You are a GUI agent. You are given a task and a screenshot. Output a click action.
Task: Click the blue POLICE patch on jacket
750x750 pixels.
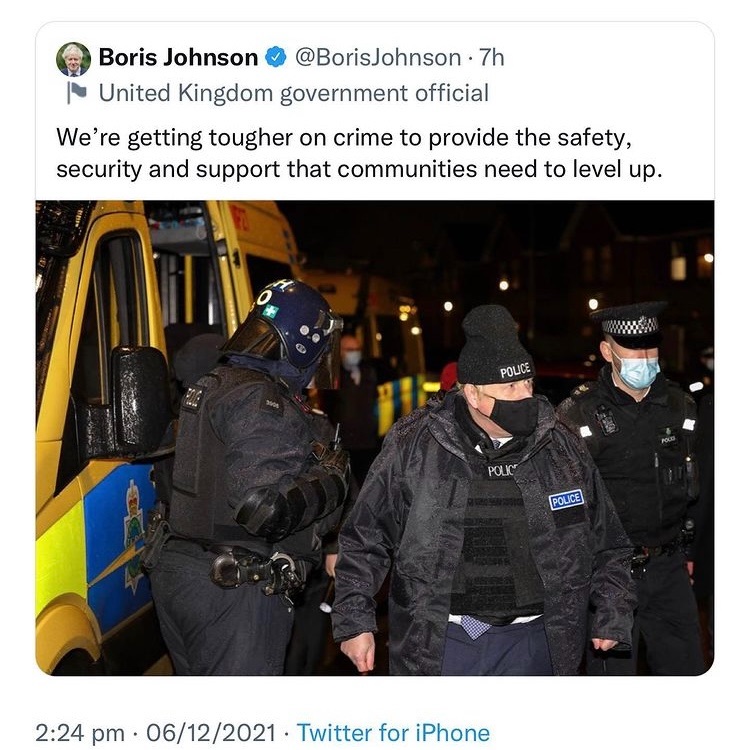click(x=566, y=500)
